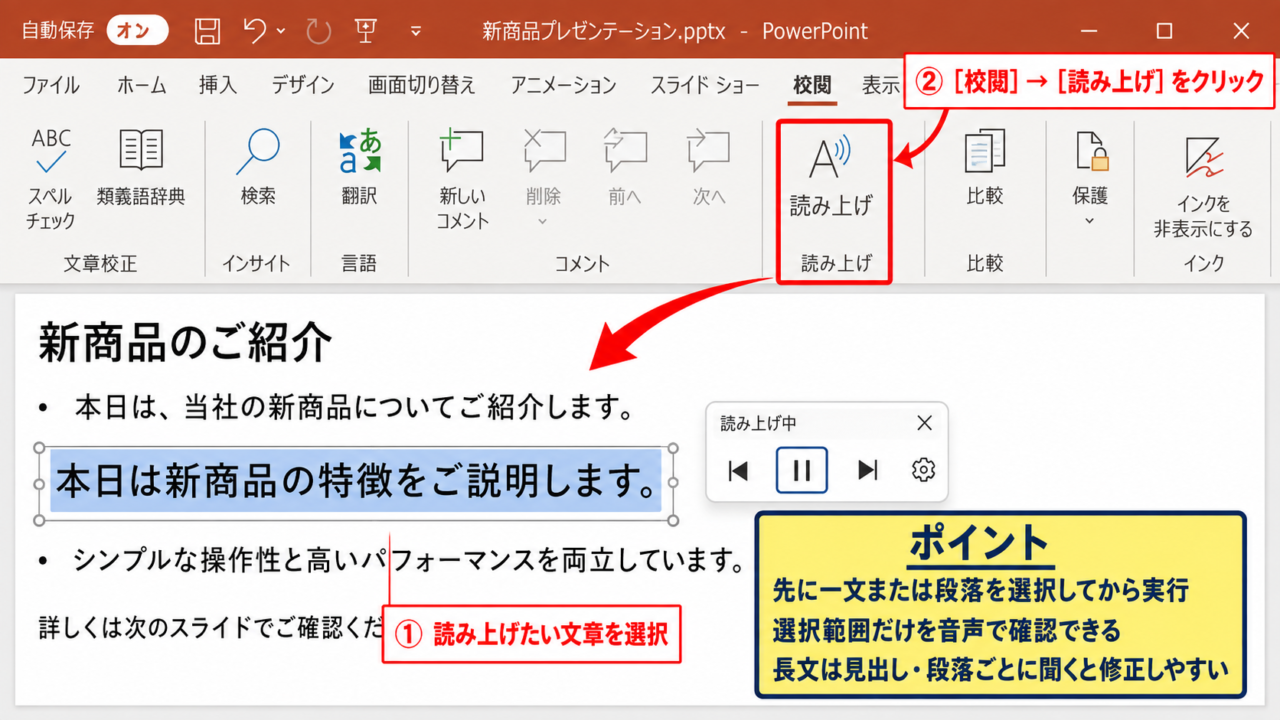Open read aloud settings gear
The width and height of the screenshot is (1280, 720).
(x=923, y=470)
